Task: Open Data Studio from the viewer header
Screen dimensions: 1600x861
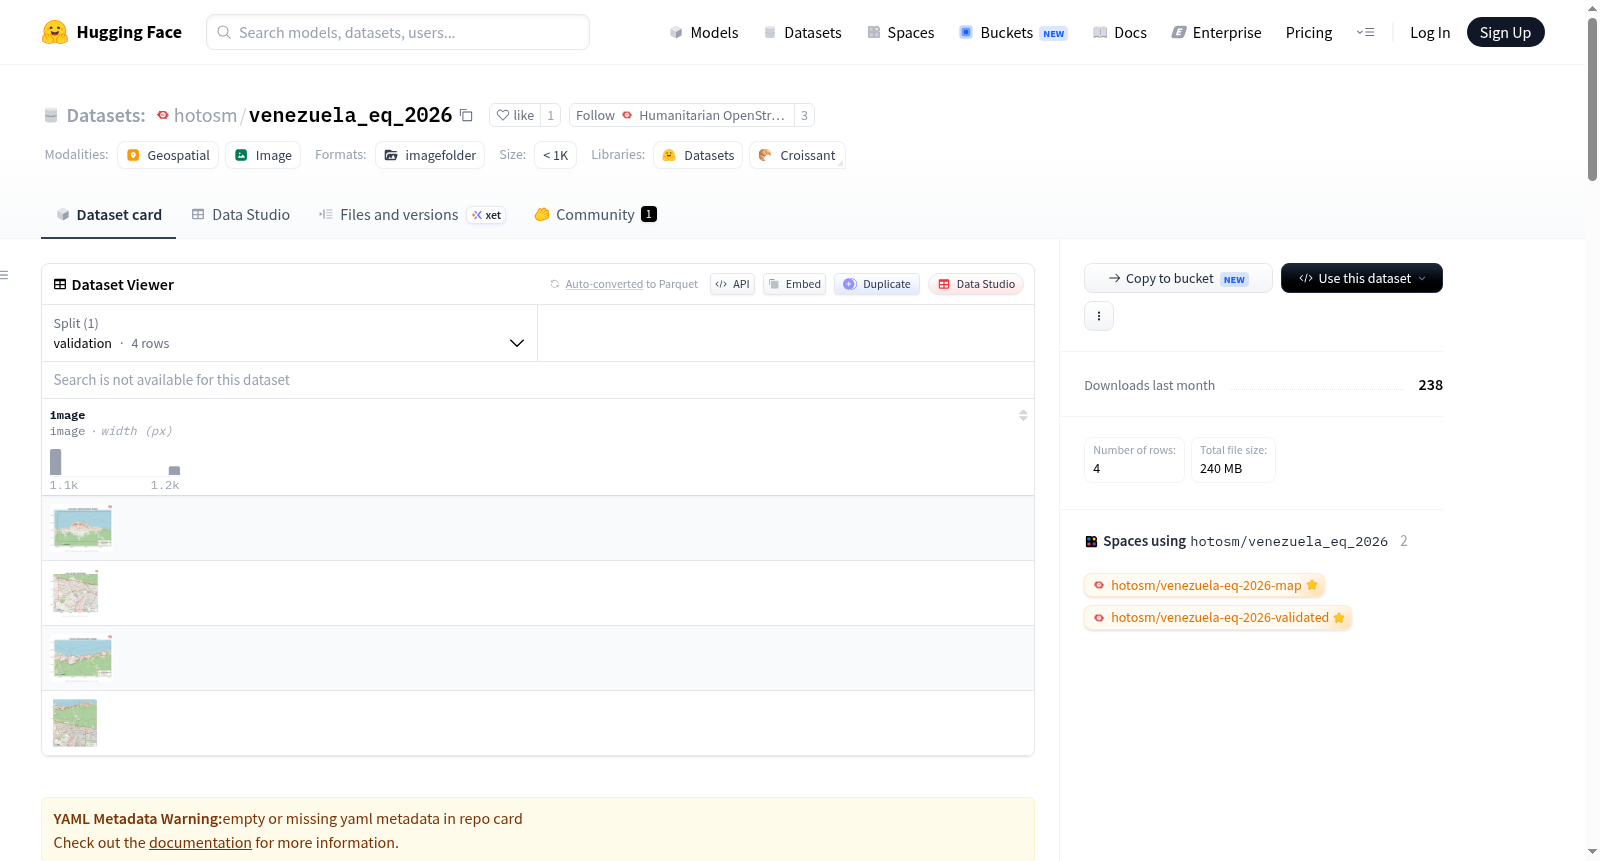Action: pos(976,284)
